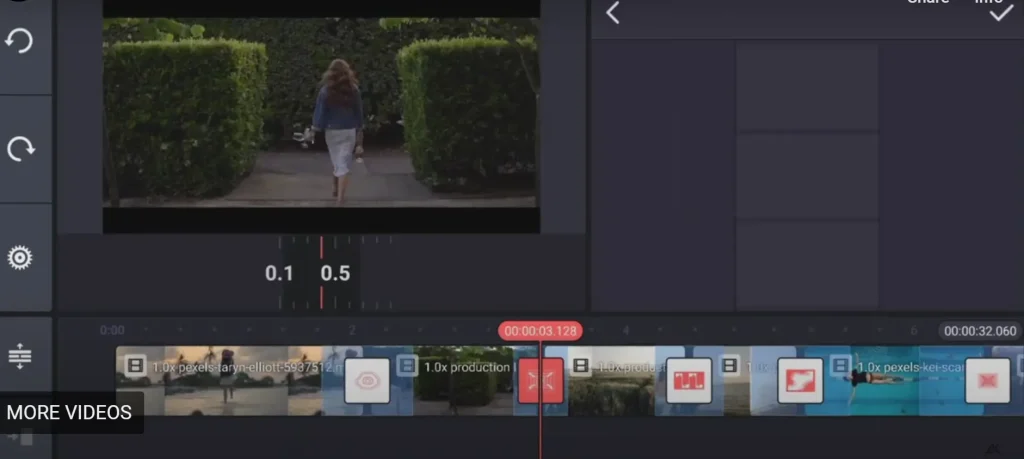
Task: Click the total duration 00:00:32.060 label
Action: click(x=979, y=331)
